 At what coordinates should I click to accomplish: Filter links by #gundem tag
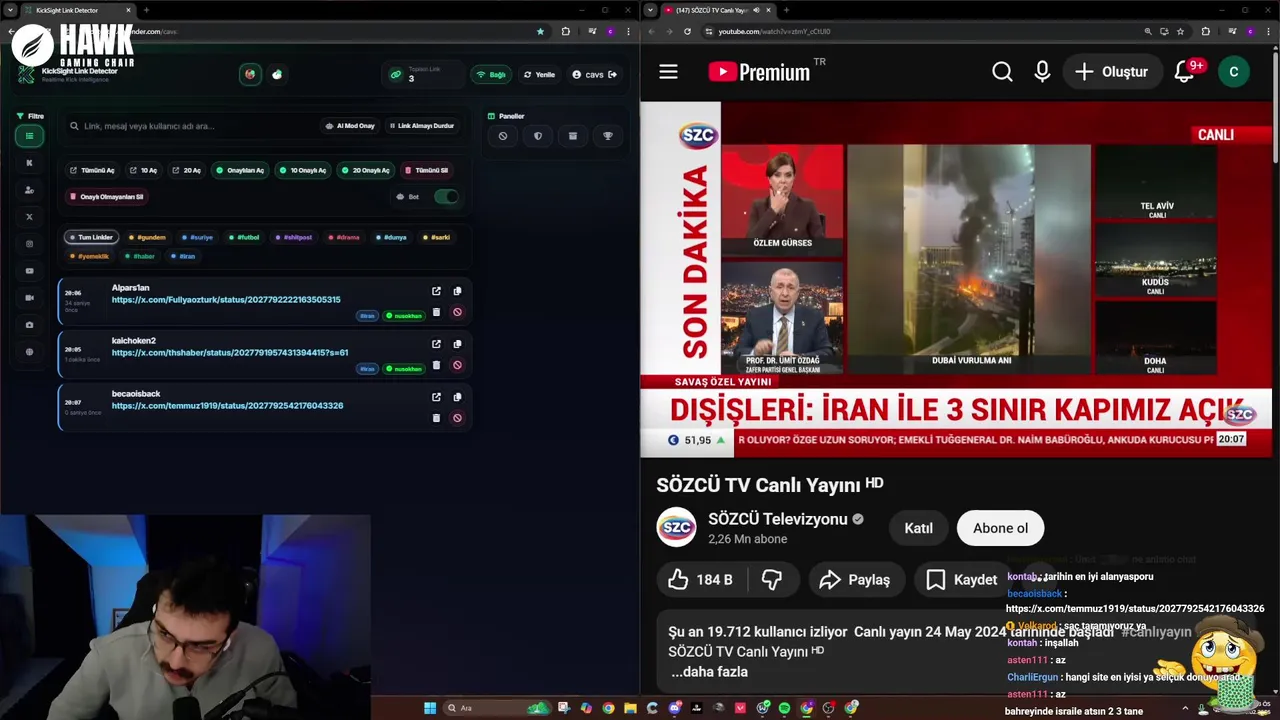[x=148, y=237]
